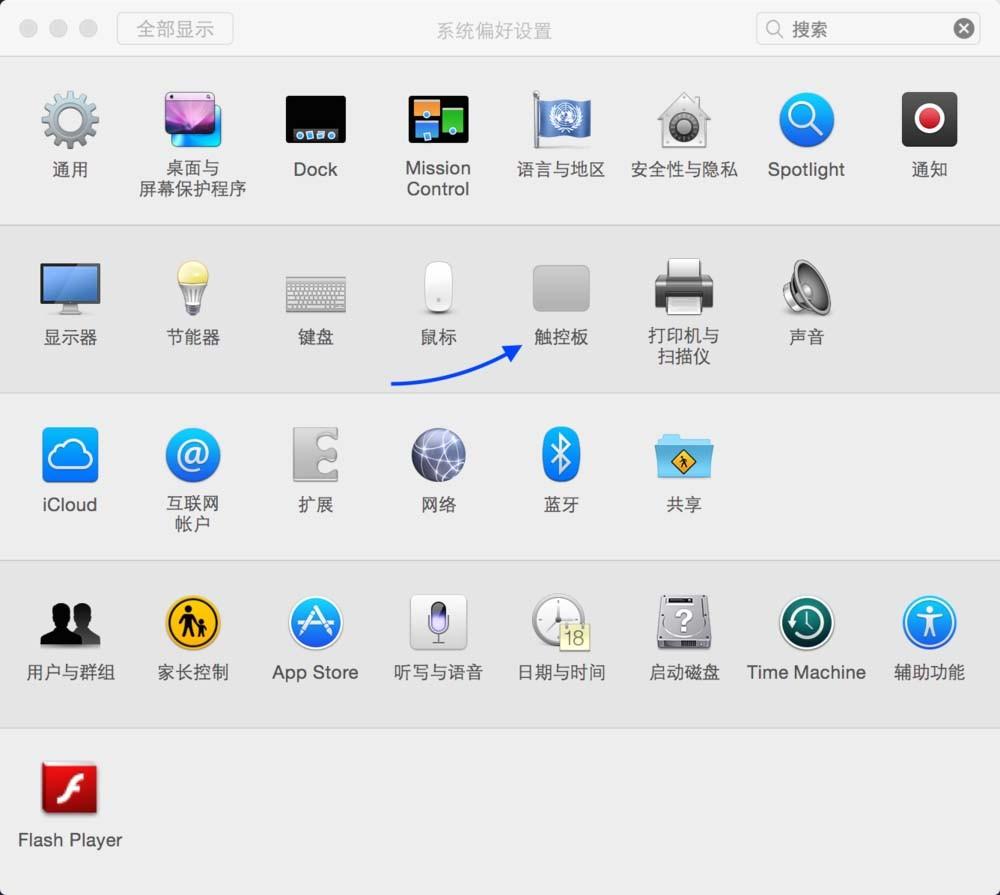Open 节能器 (Energy Saver) settings
This screenshot has width=1000, height=895.
[x=192, y=287]
